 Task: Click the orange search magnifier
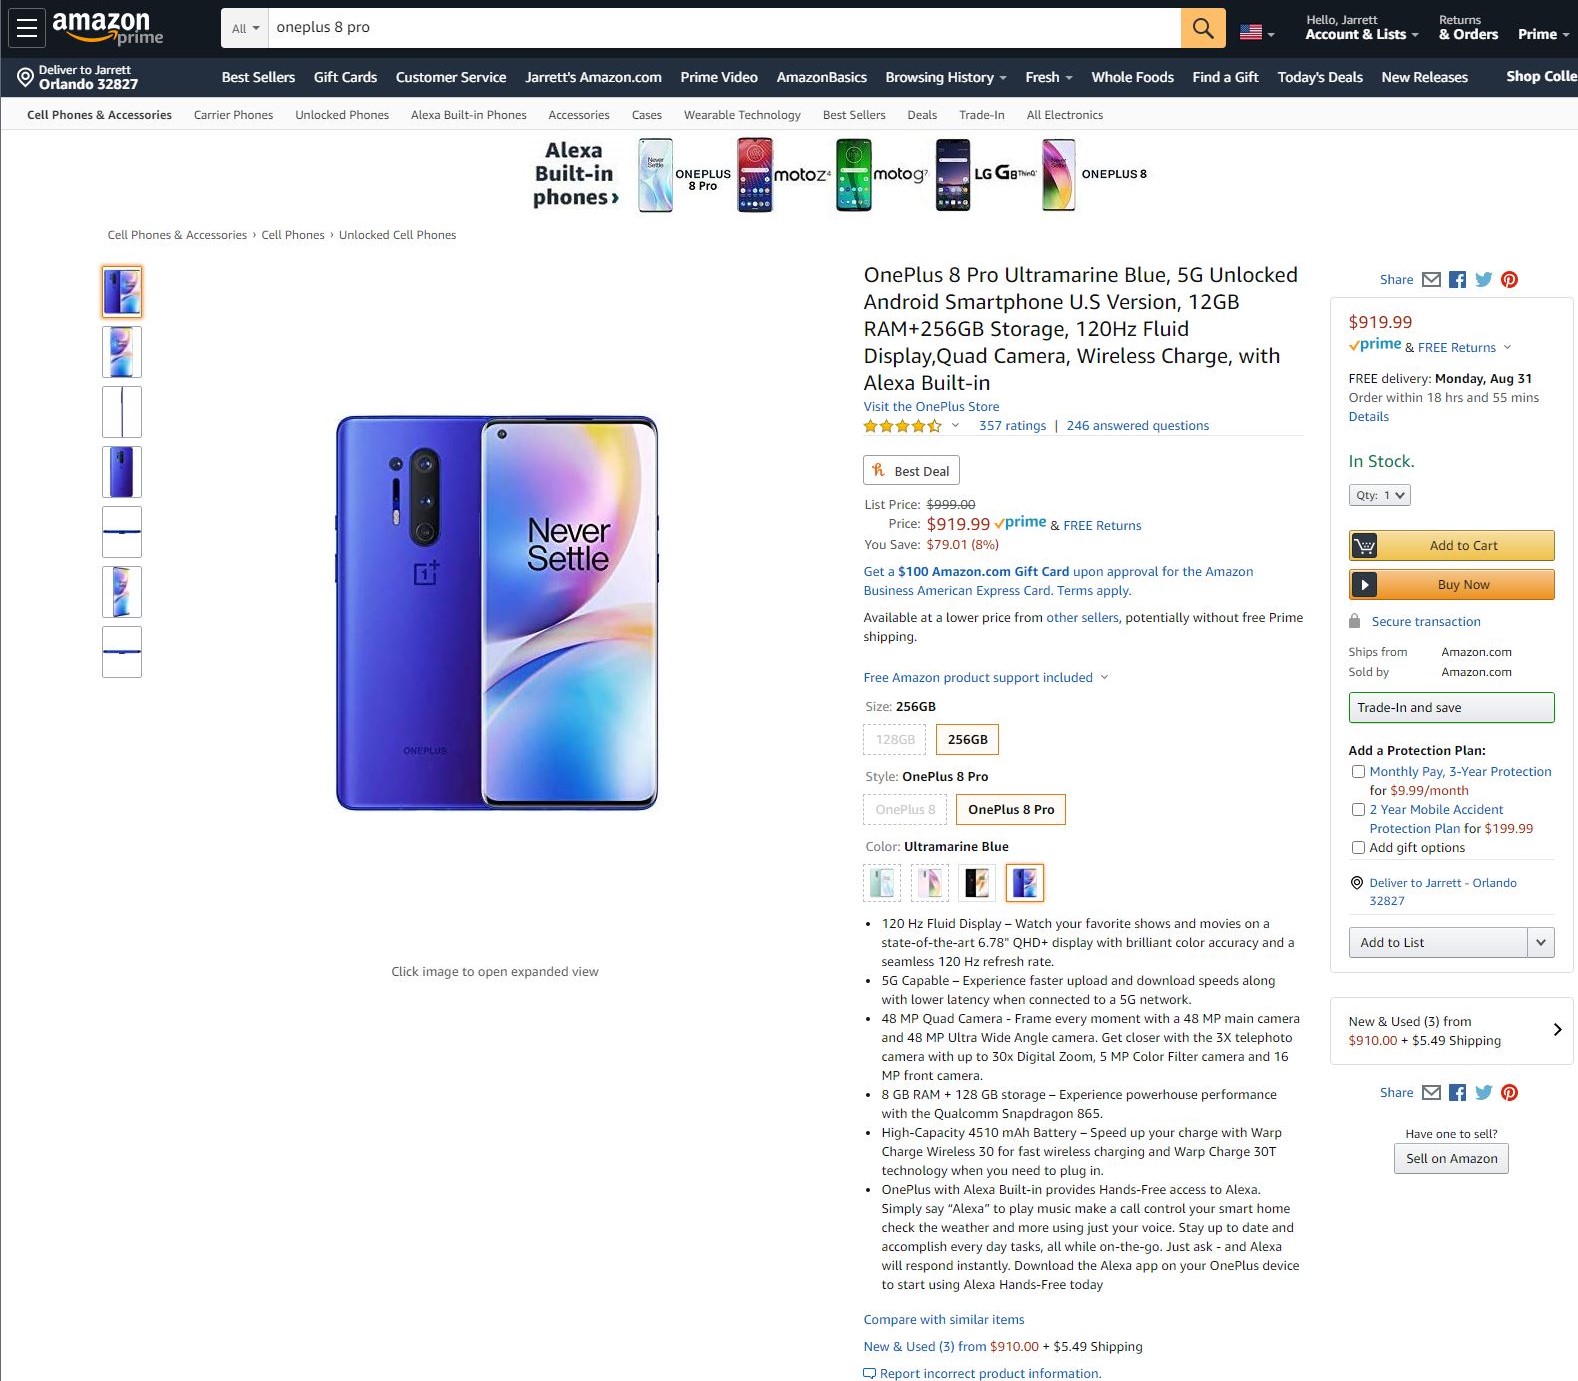pos(1202,28)
